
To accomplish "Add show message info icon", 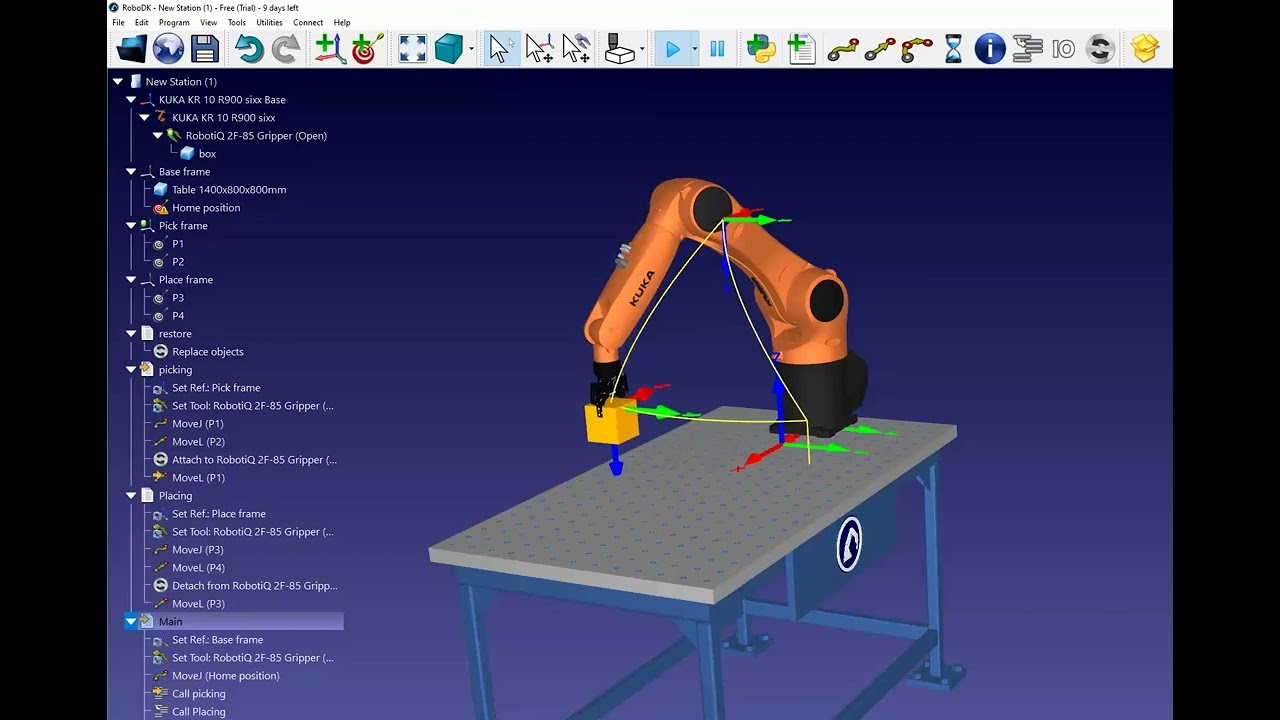I will [x=990, y=48].
